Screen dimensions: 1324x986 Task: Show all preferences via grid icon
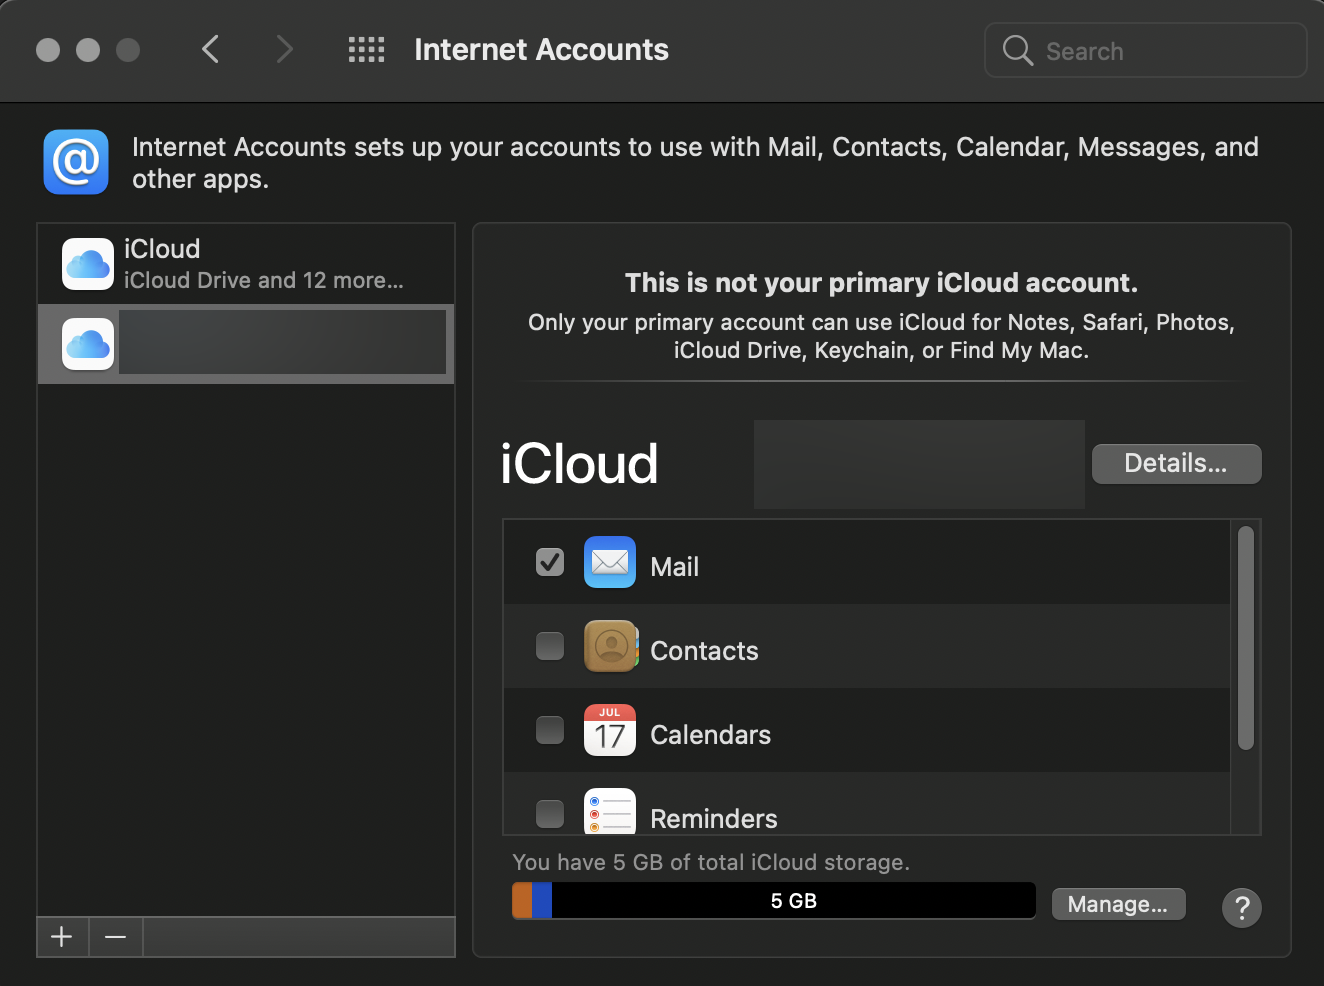[366, 49]
